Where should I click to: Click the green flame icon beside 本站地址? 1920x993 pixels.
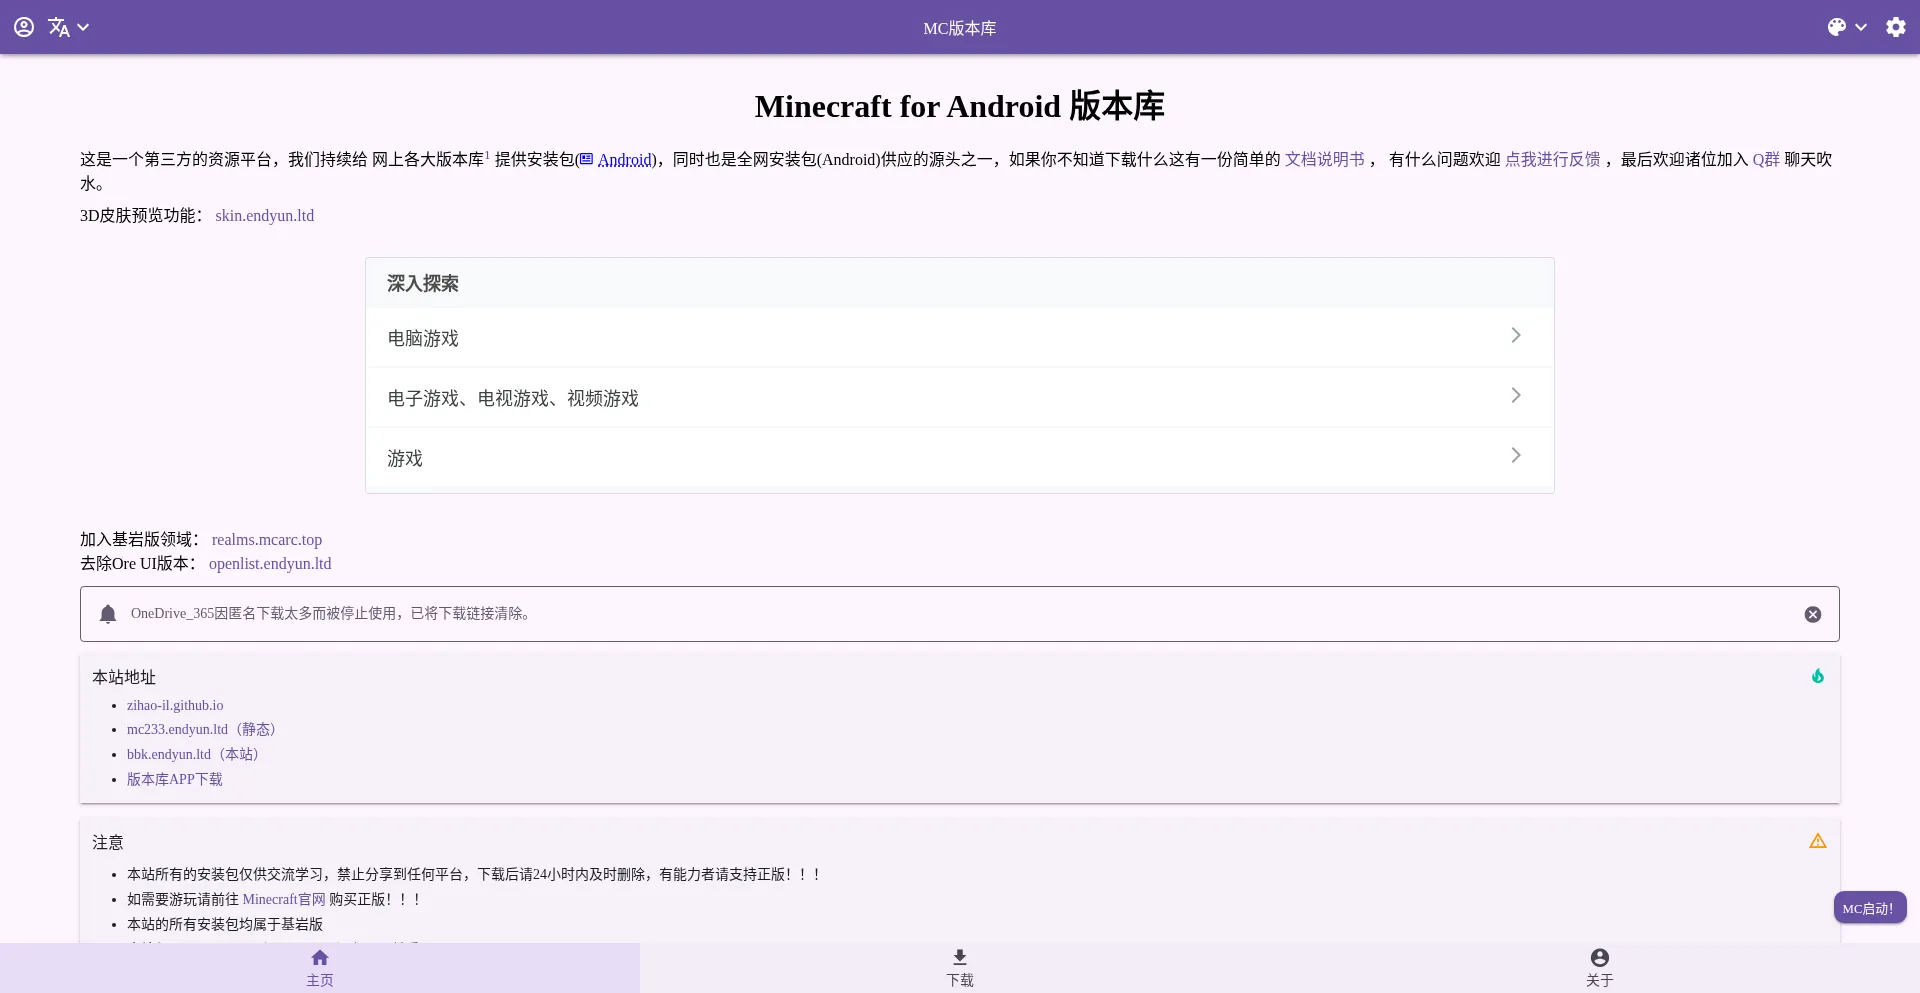(1818, 676)
